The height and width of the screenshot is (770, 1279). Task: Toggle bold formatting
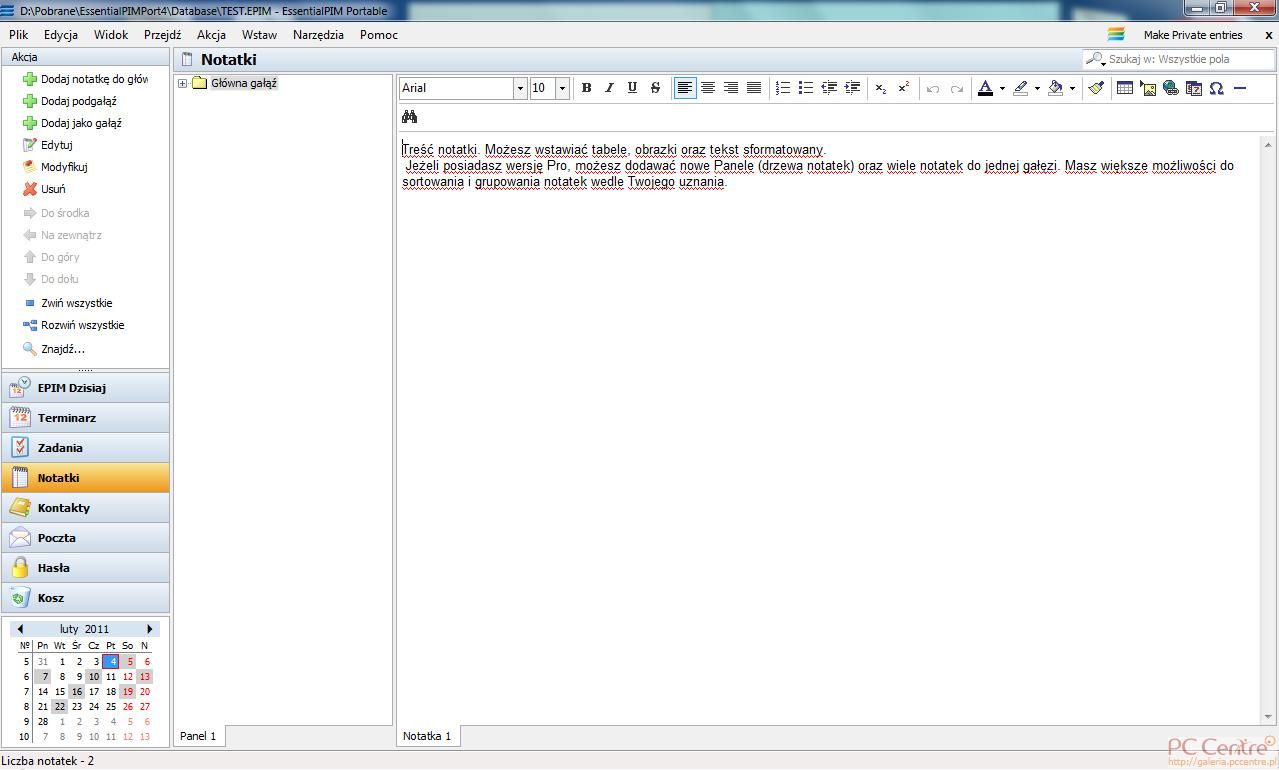(586, 88)
